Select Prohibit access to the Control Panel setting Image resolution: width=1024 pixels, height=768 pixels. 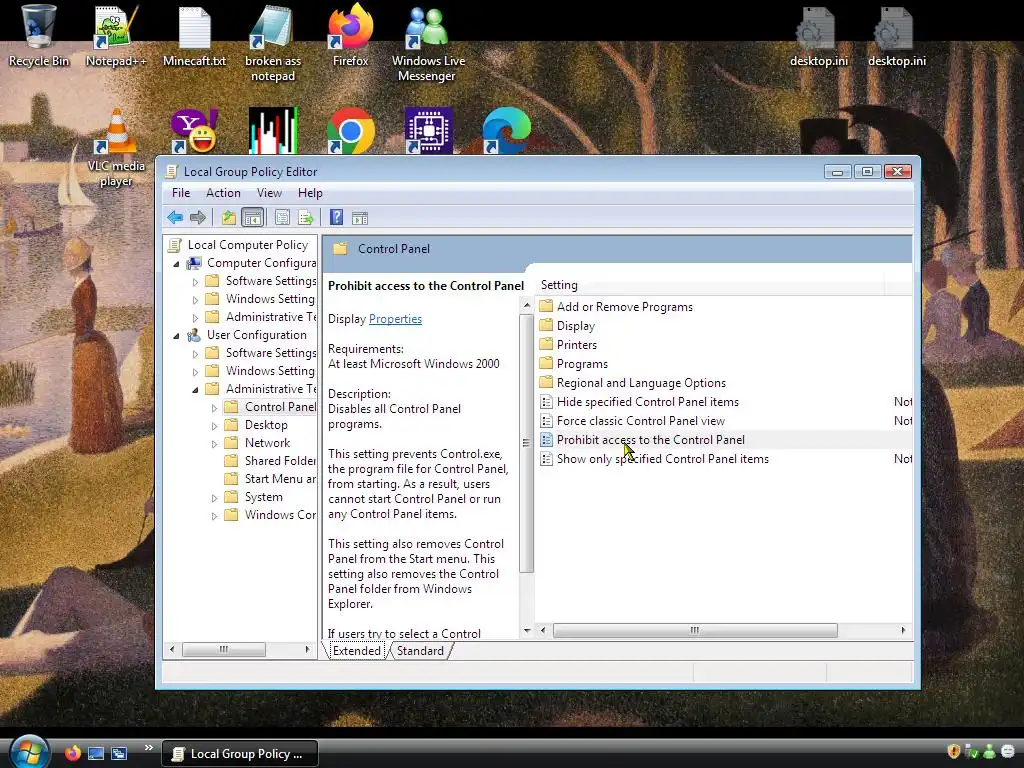650,440
